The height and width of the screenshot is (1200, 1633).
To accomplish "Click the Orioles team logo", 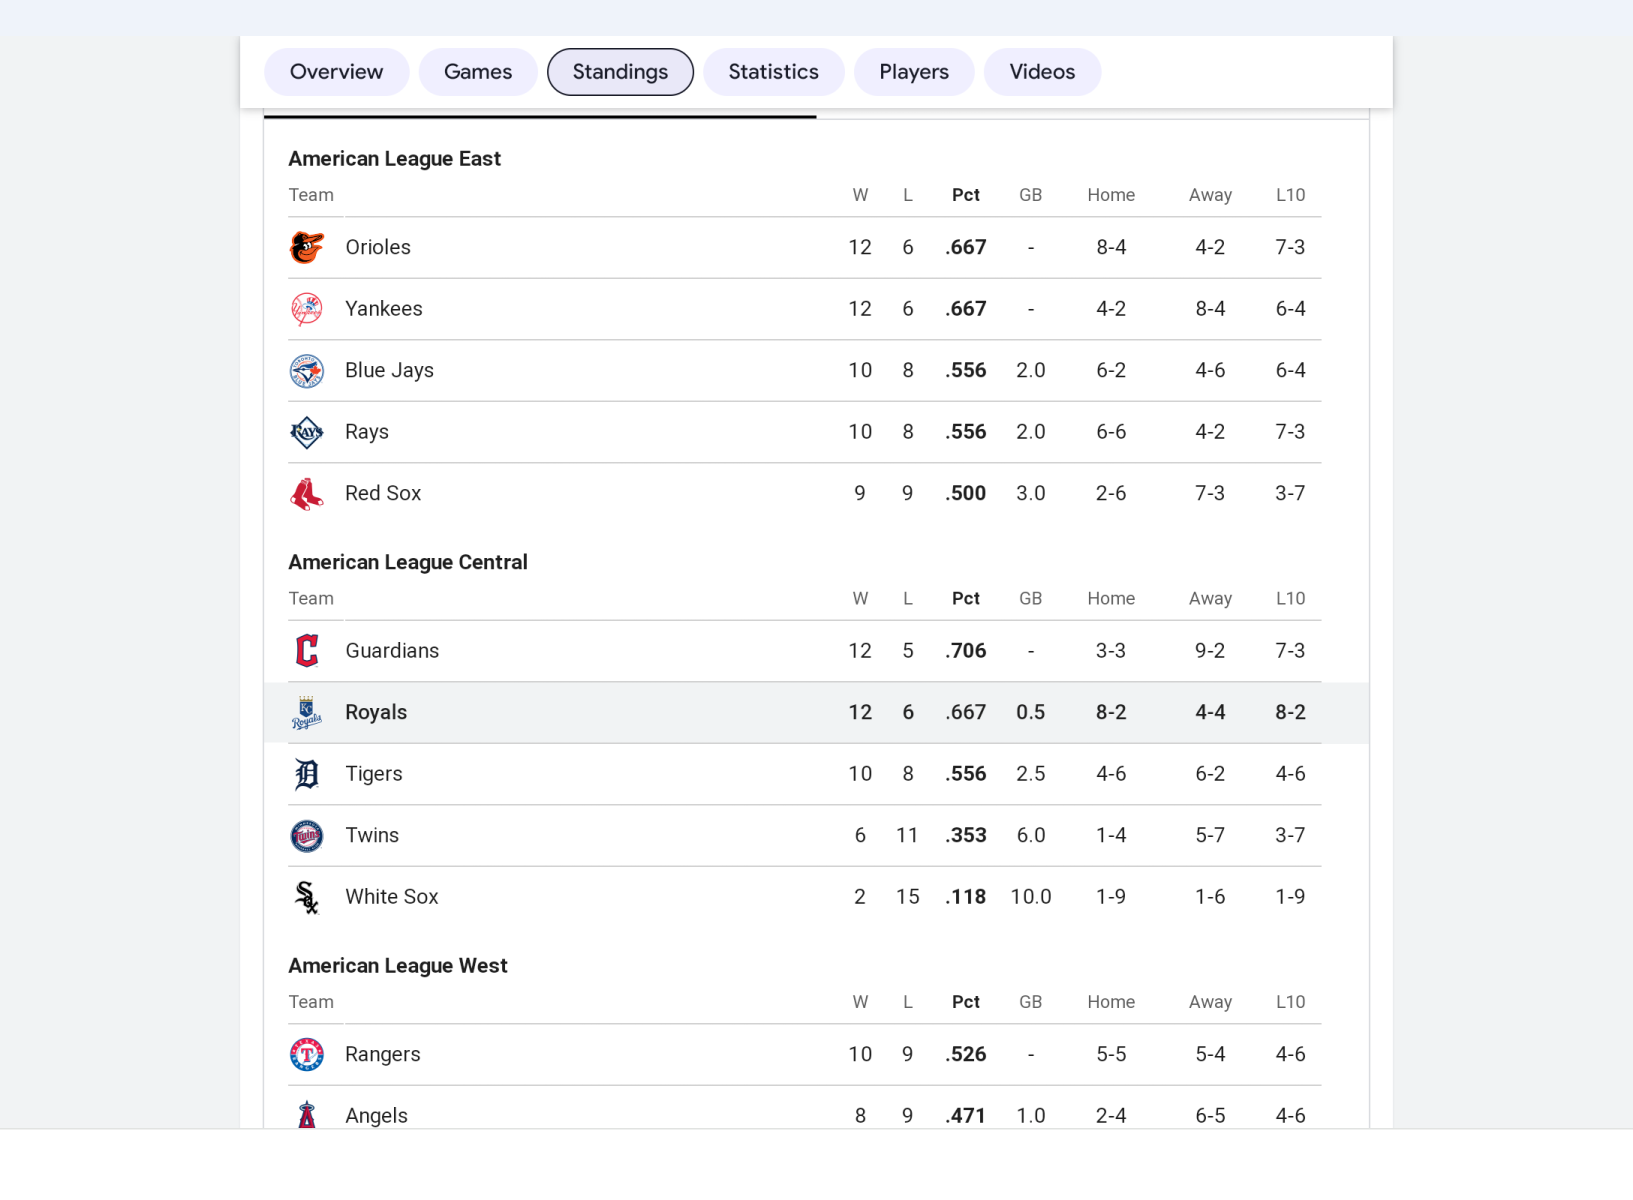I will pyautogui.click(x=307, y=248).
